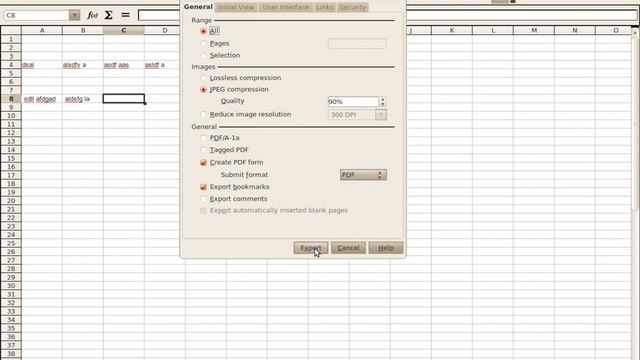Select column B header
Viewport: 640px width, 360px height.
[83, 30]
